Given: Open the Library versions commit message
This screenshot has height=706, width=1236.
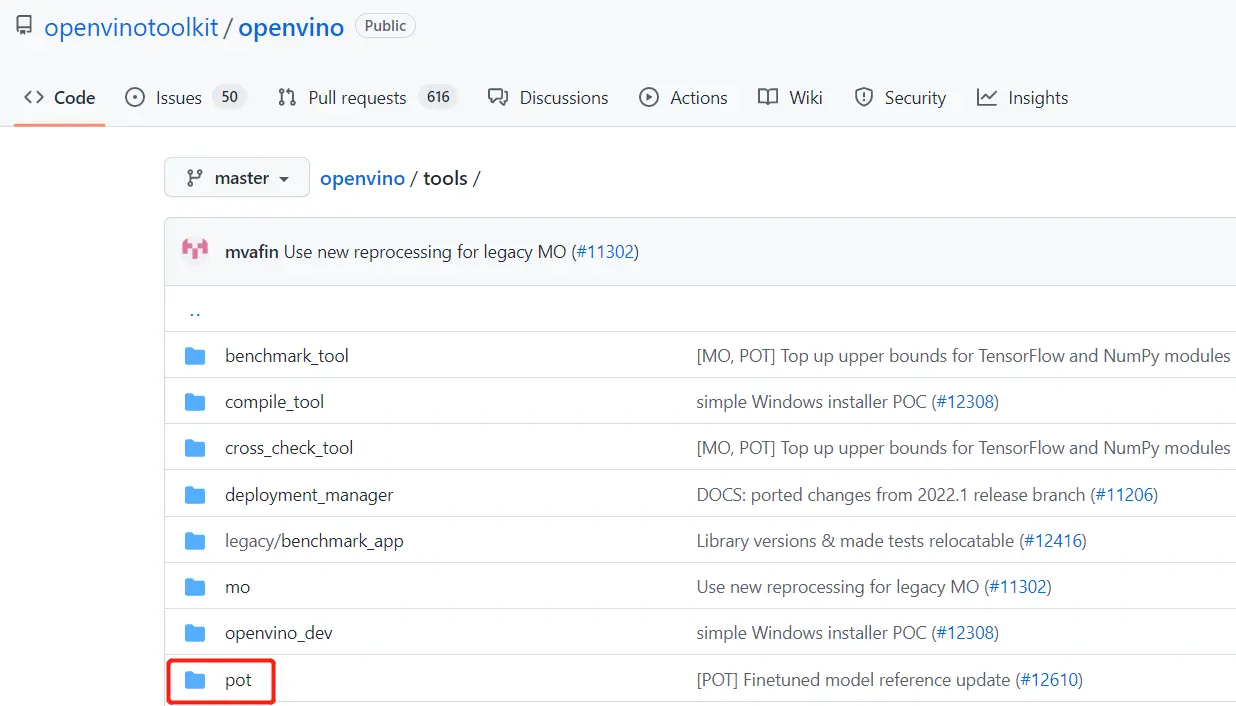Looking at the screenshot, I should pos(855,541).
